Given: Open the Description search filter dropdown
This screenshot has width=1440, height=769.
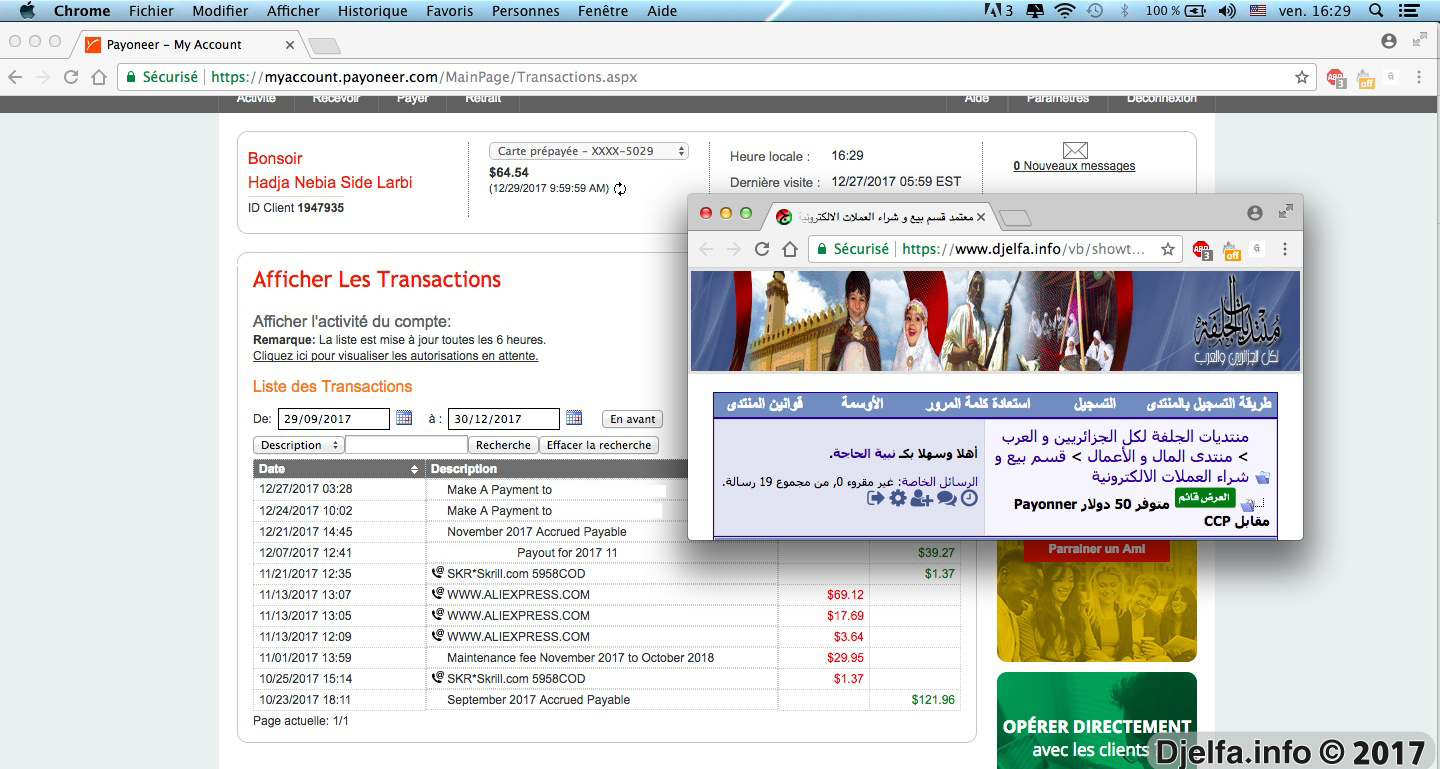Looking at the screenshot, I should tap(298, 445).
